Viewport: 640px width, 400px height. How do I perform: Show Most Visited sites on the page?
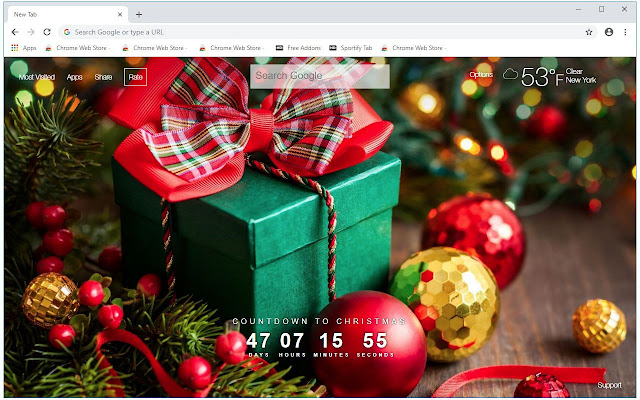(x=37, y=77)
